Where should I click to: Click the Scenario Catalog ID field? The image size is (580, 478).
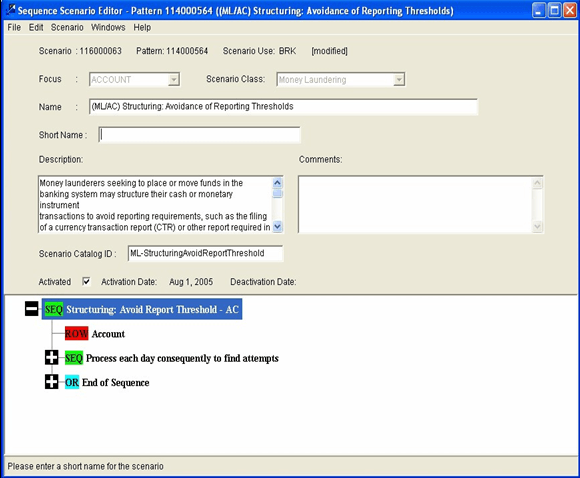click(x=205, y=253)
